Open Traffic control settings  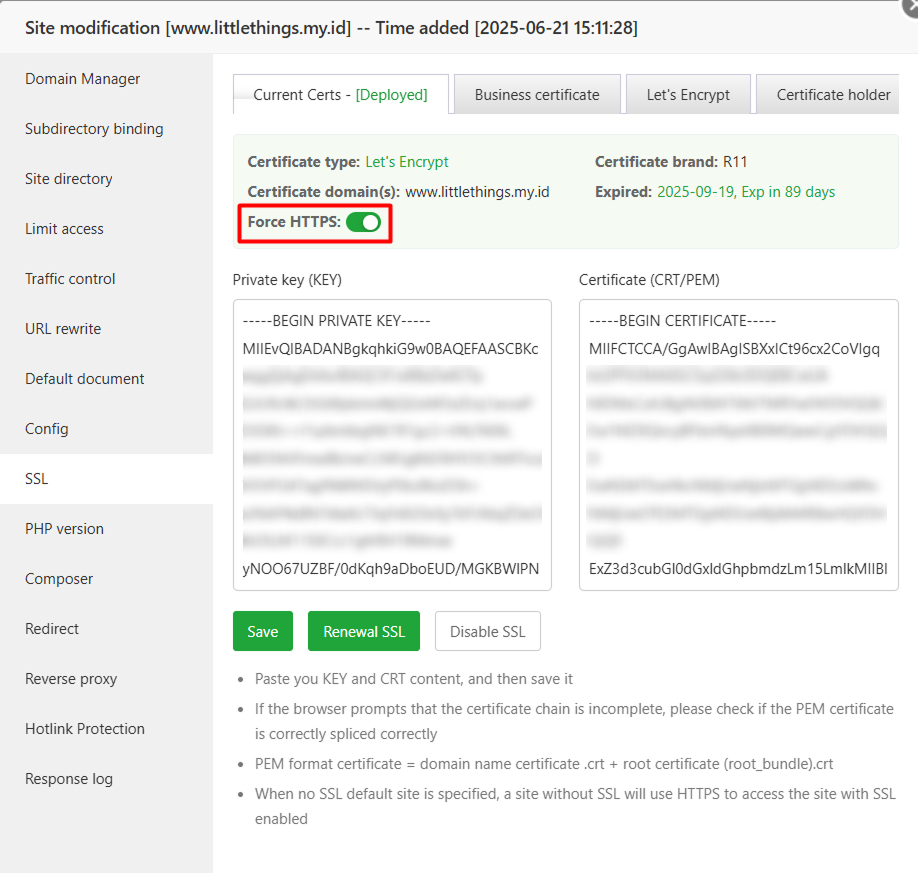click(70, 278)
